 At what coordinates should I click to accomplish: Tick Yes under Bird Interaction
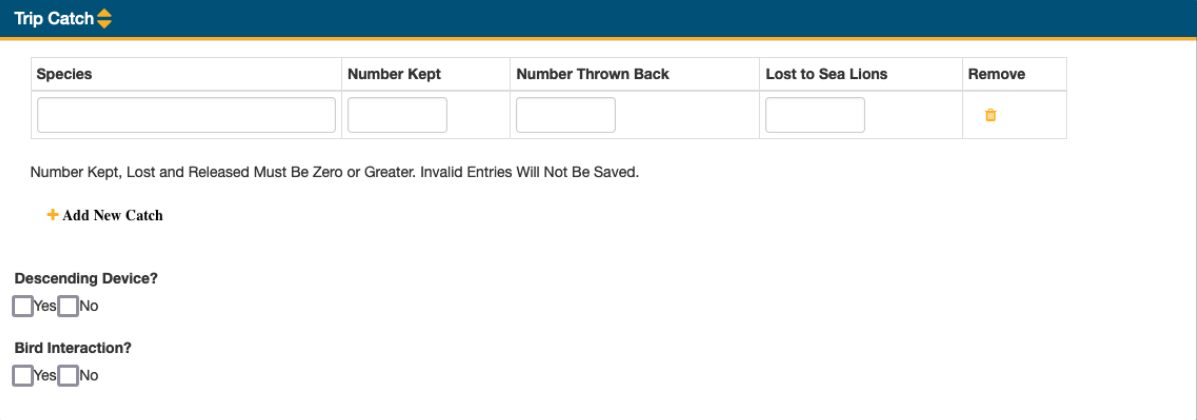tap(23, 376)
